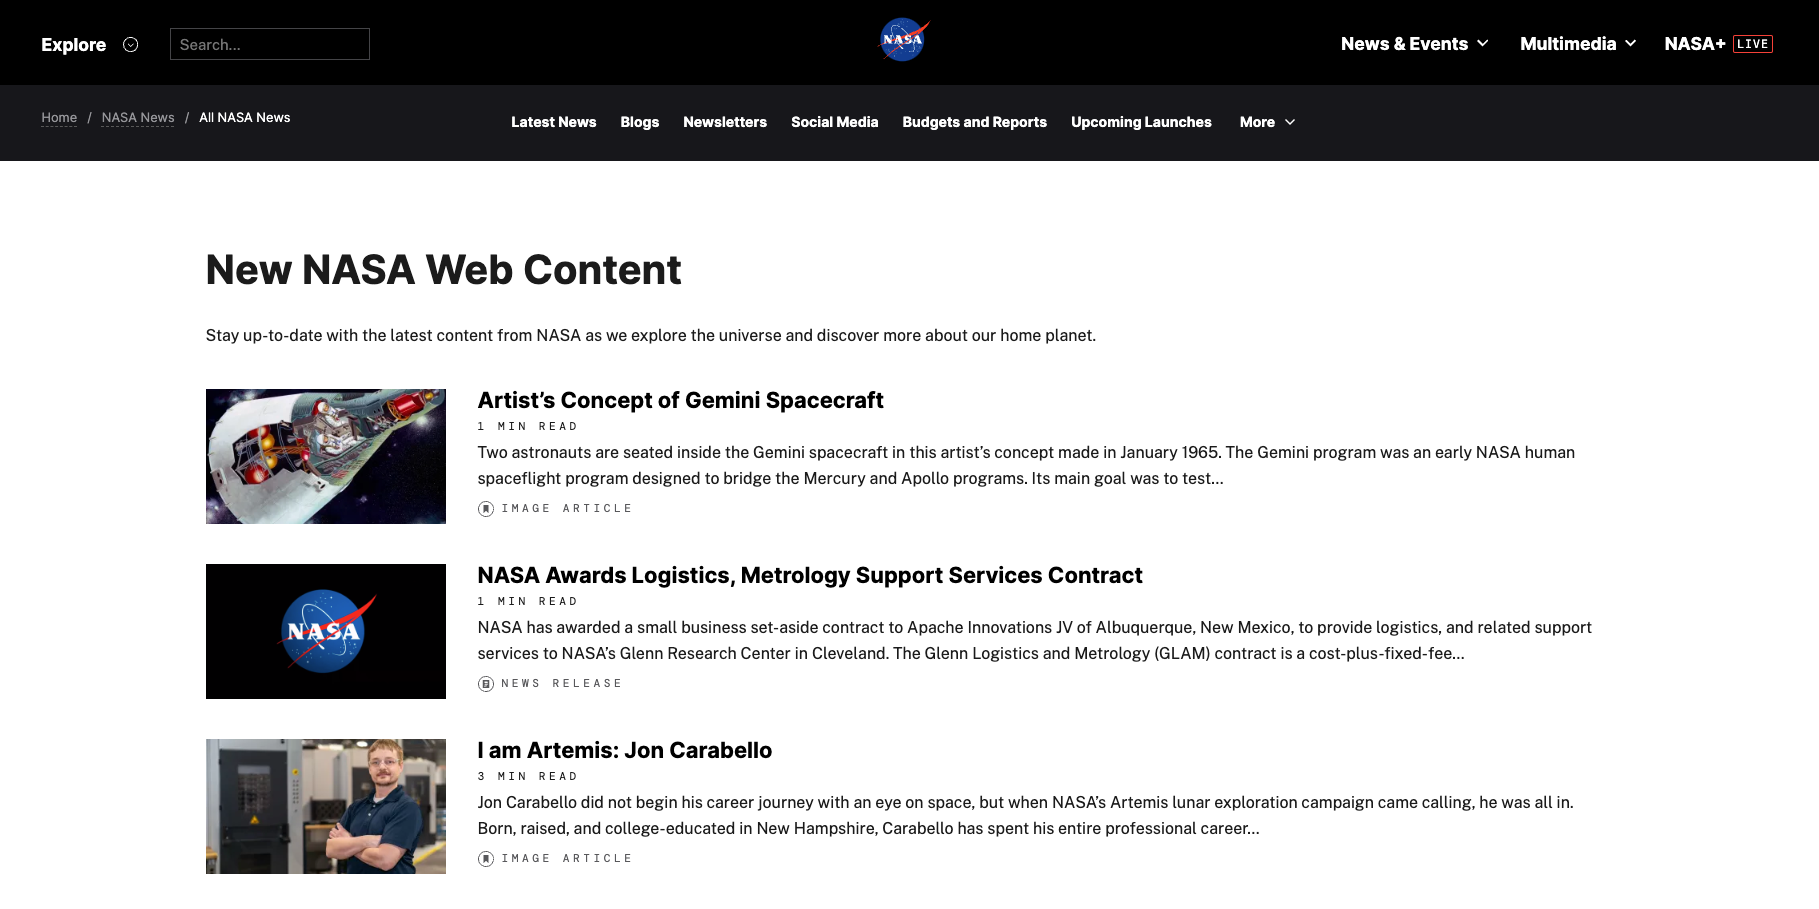Click the news release icon on the contracts article

coord(486,683)
